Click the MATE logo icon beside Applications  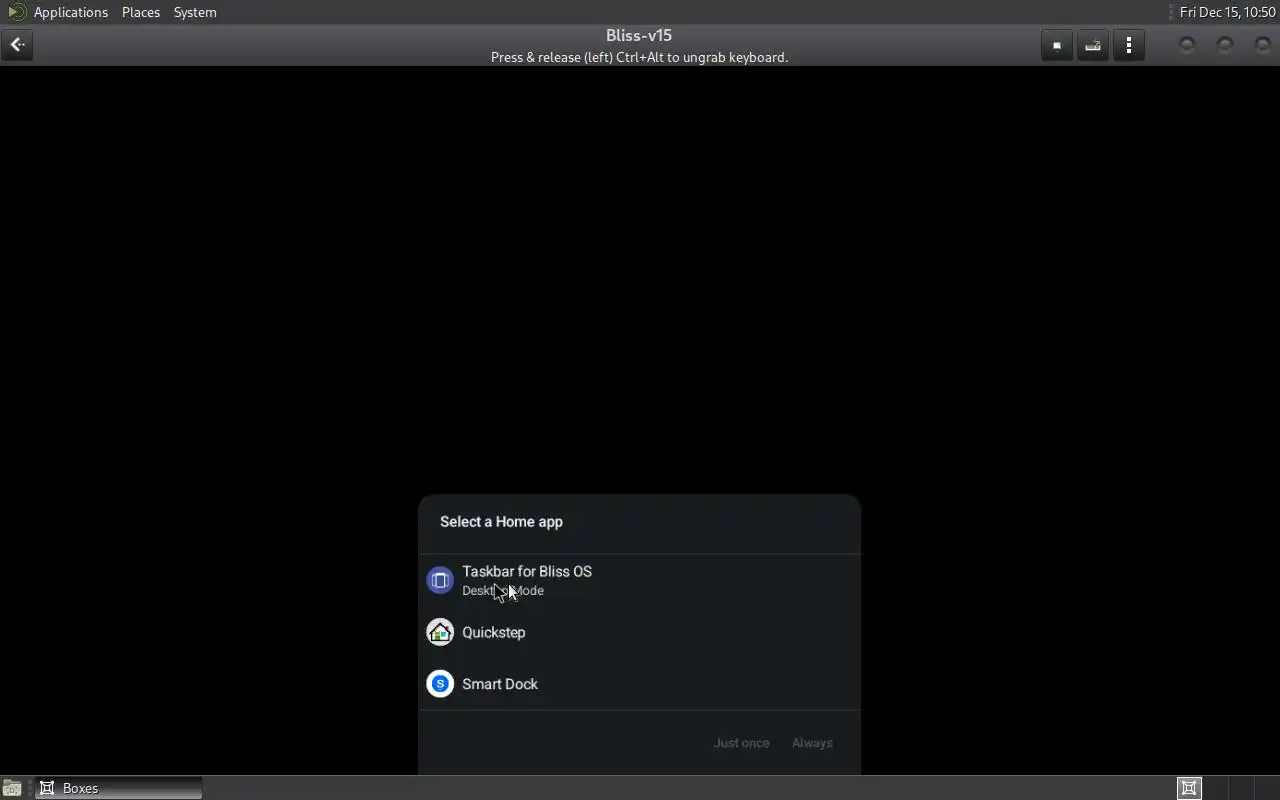[16, 12]
